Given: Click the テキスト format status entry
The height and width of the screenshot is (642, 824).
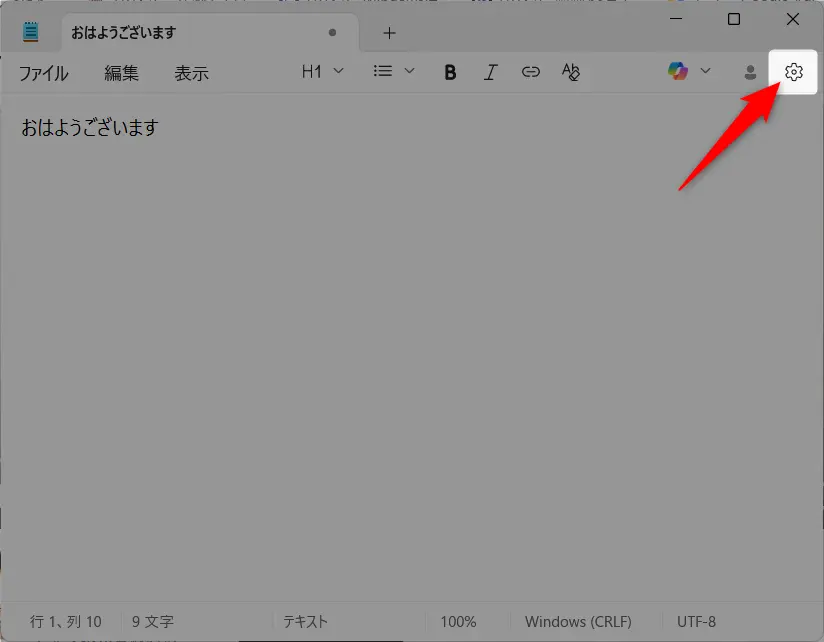Looking at the screenshot, I should [x=305, y=622].
